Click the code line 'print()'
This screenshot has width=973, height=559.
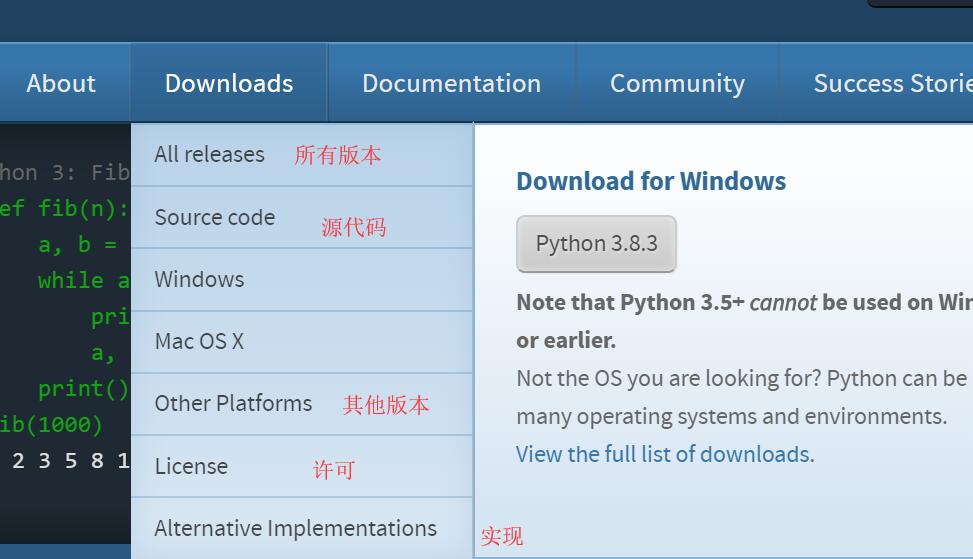click(83, 389)
